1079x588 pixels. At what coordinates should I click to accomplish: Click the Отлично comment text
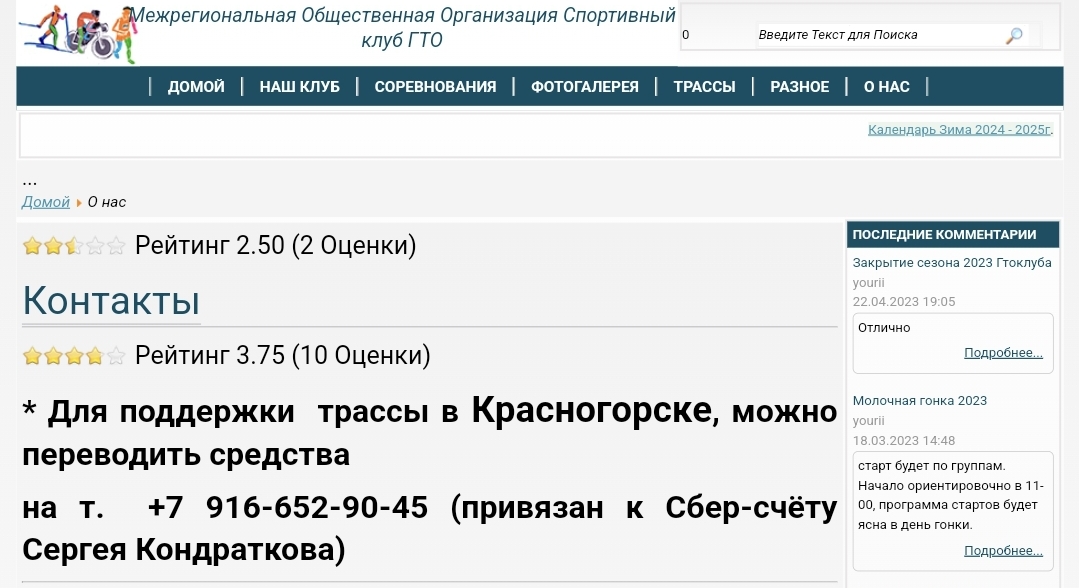(x=884, y=328)
